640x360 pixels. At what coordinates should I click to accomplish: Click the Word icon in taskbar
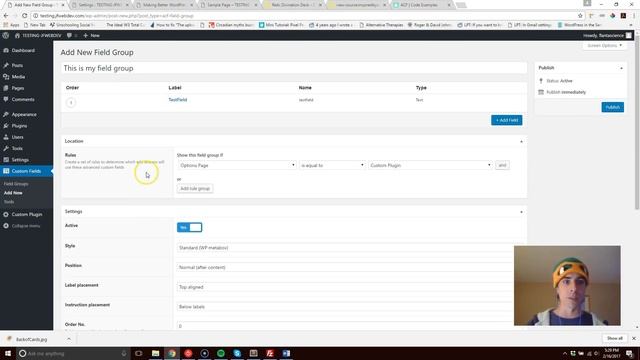(x=286, y=353)
